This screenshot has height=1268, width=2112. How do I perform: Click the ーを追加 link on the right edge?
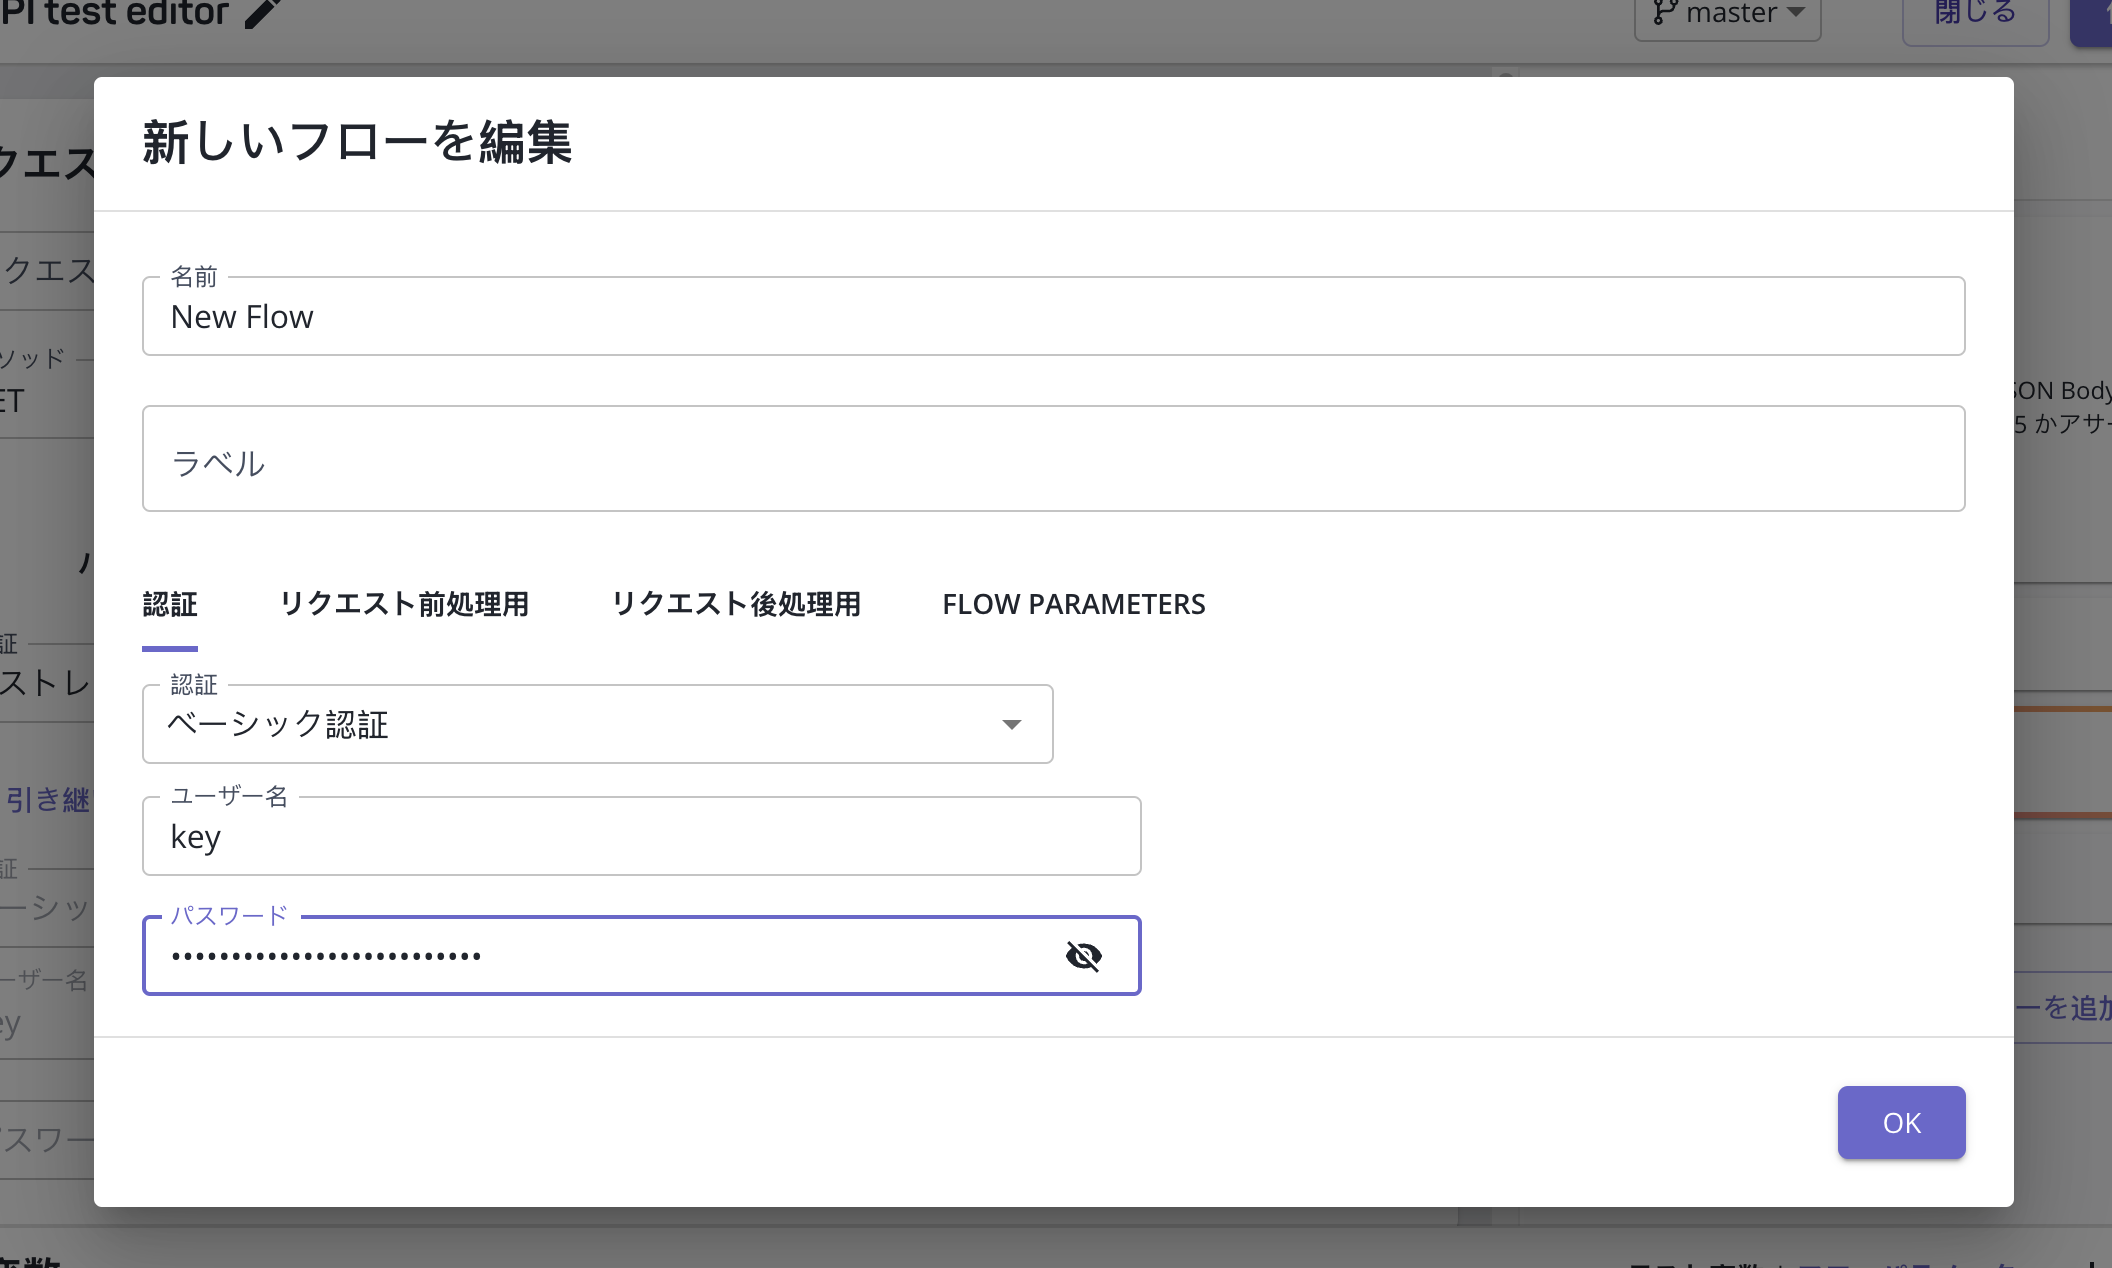[x=2062, y=1007]
